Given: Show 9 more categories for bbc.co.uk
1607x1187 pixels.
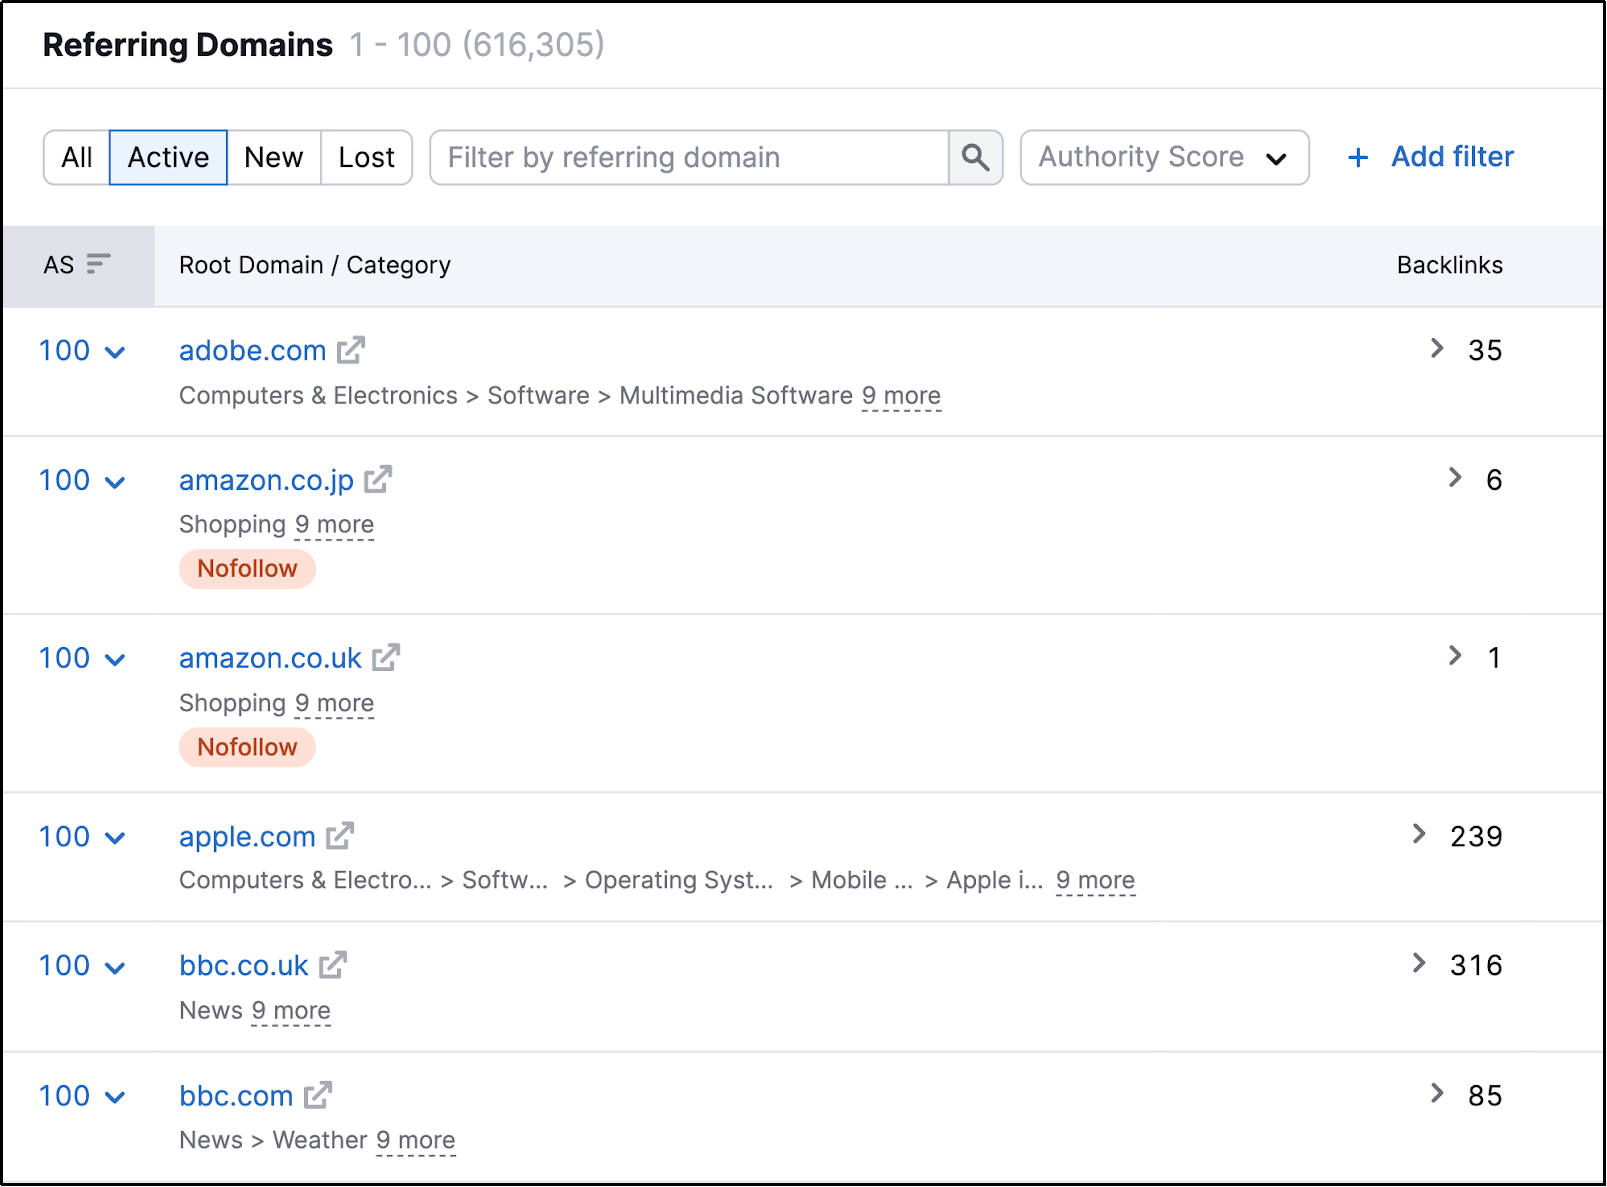Looking at the screenshot, I should [x=291, y=1010].
